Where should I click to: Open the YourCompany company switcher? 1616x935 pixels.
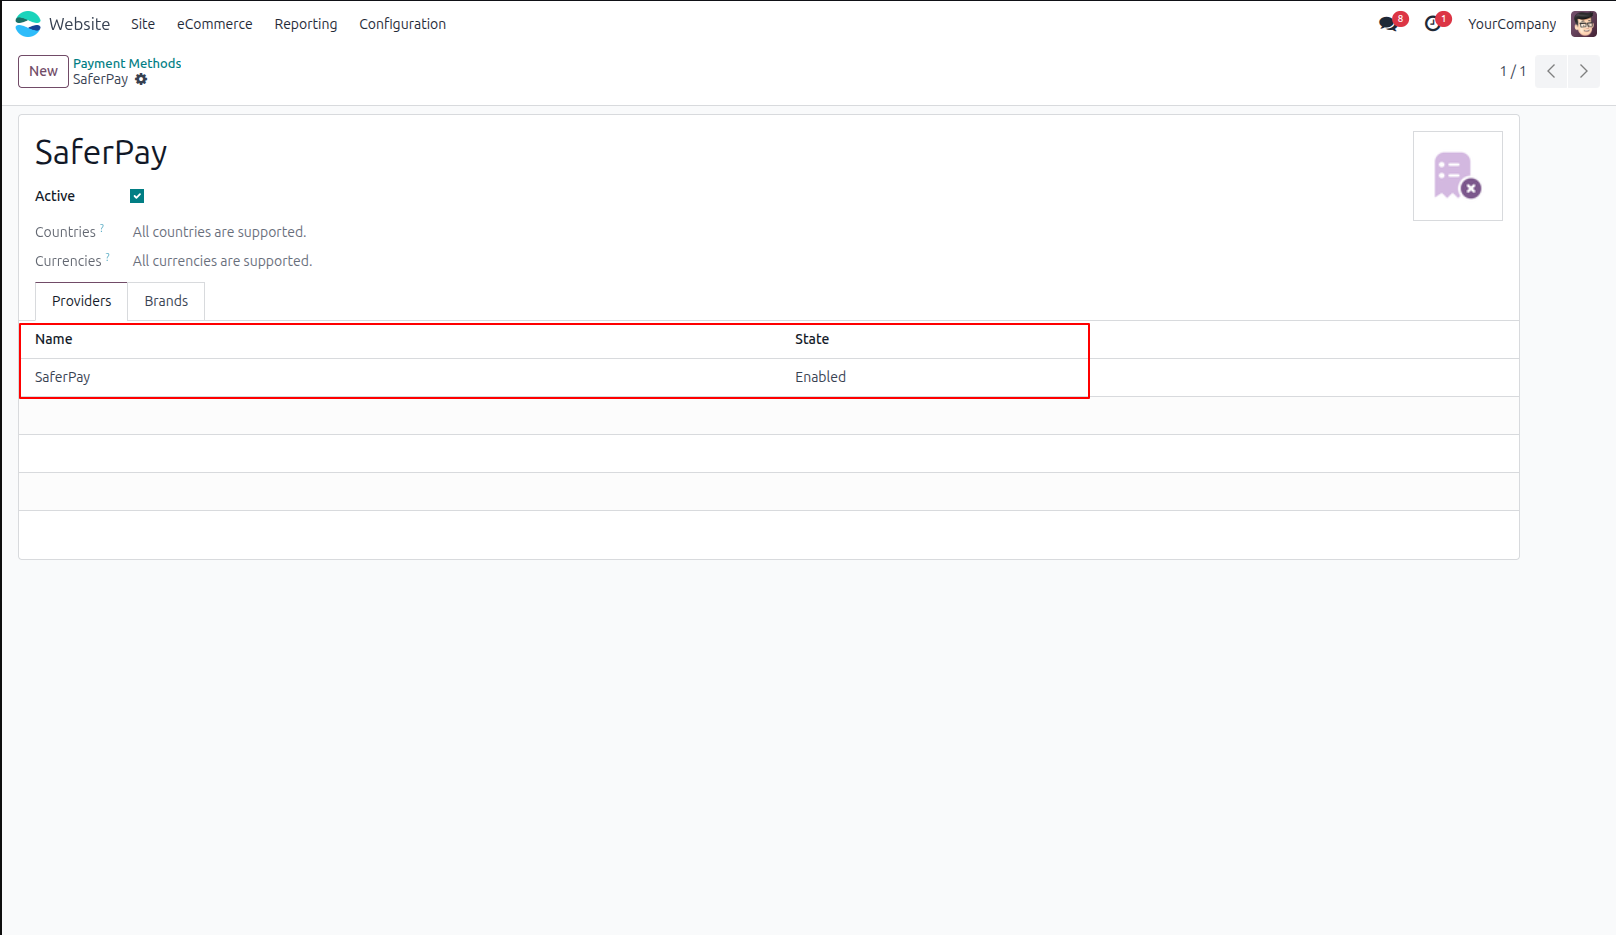(x=1512, y=24)
